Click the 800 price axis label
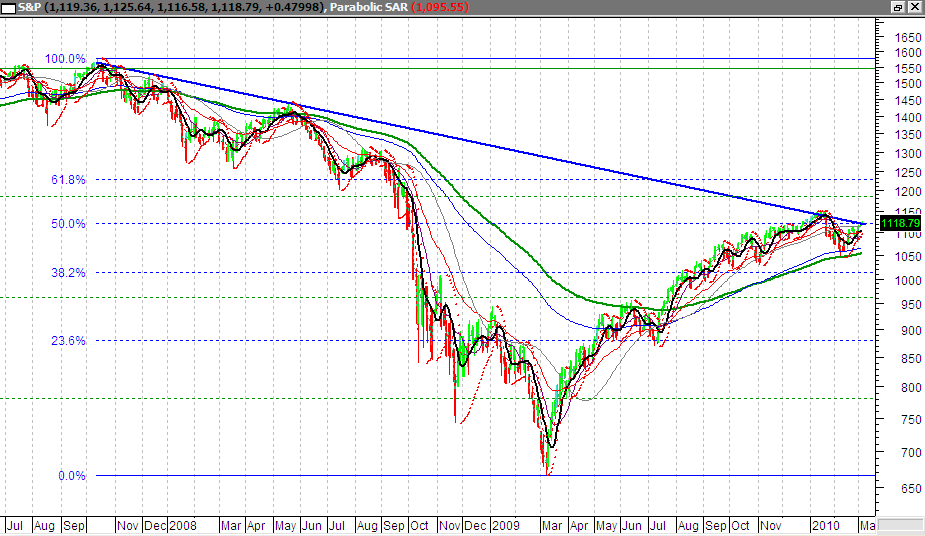This screenshot has height=536, width=925. pyautogui.click(x=911, y=387)
